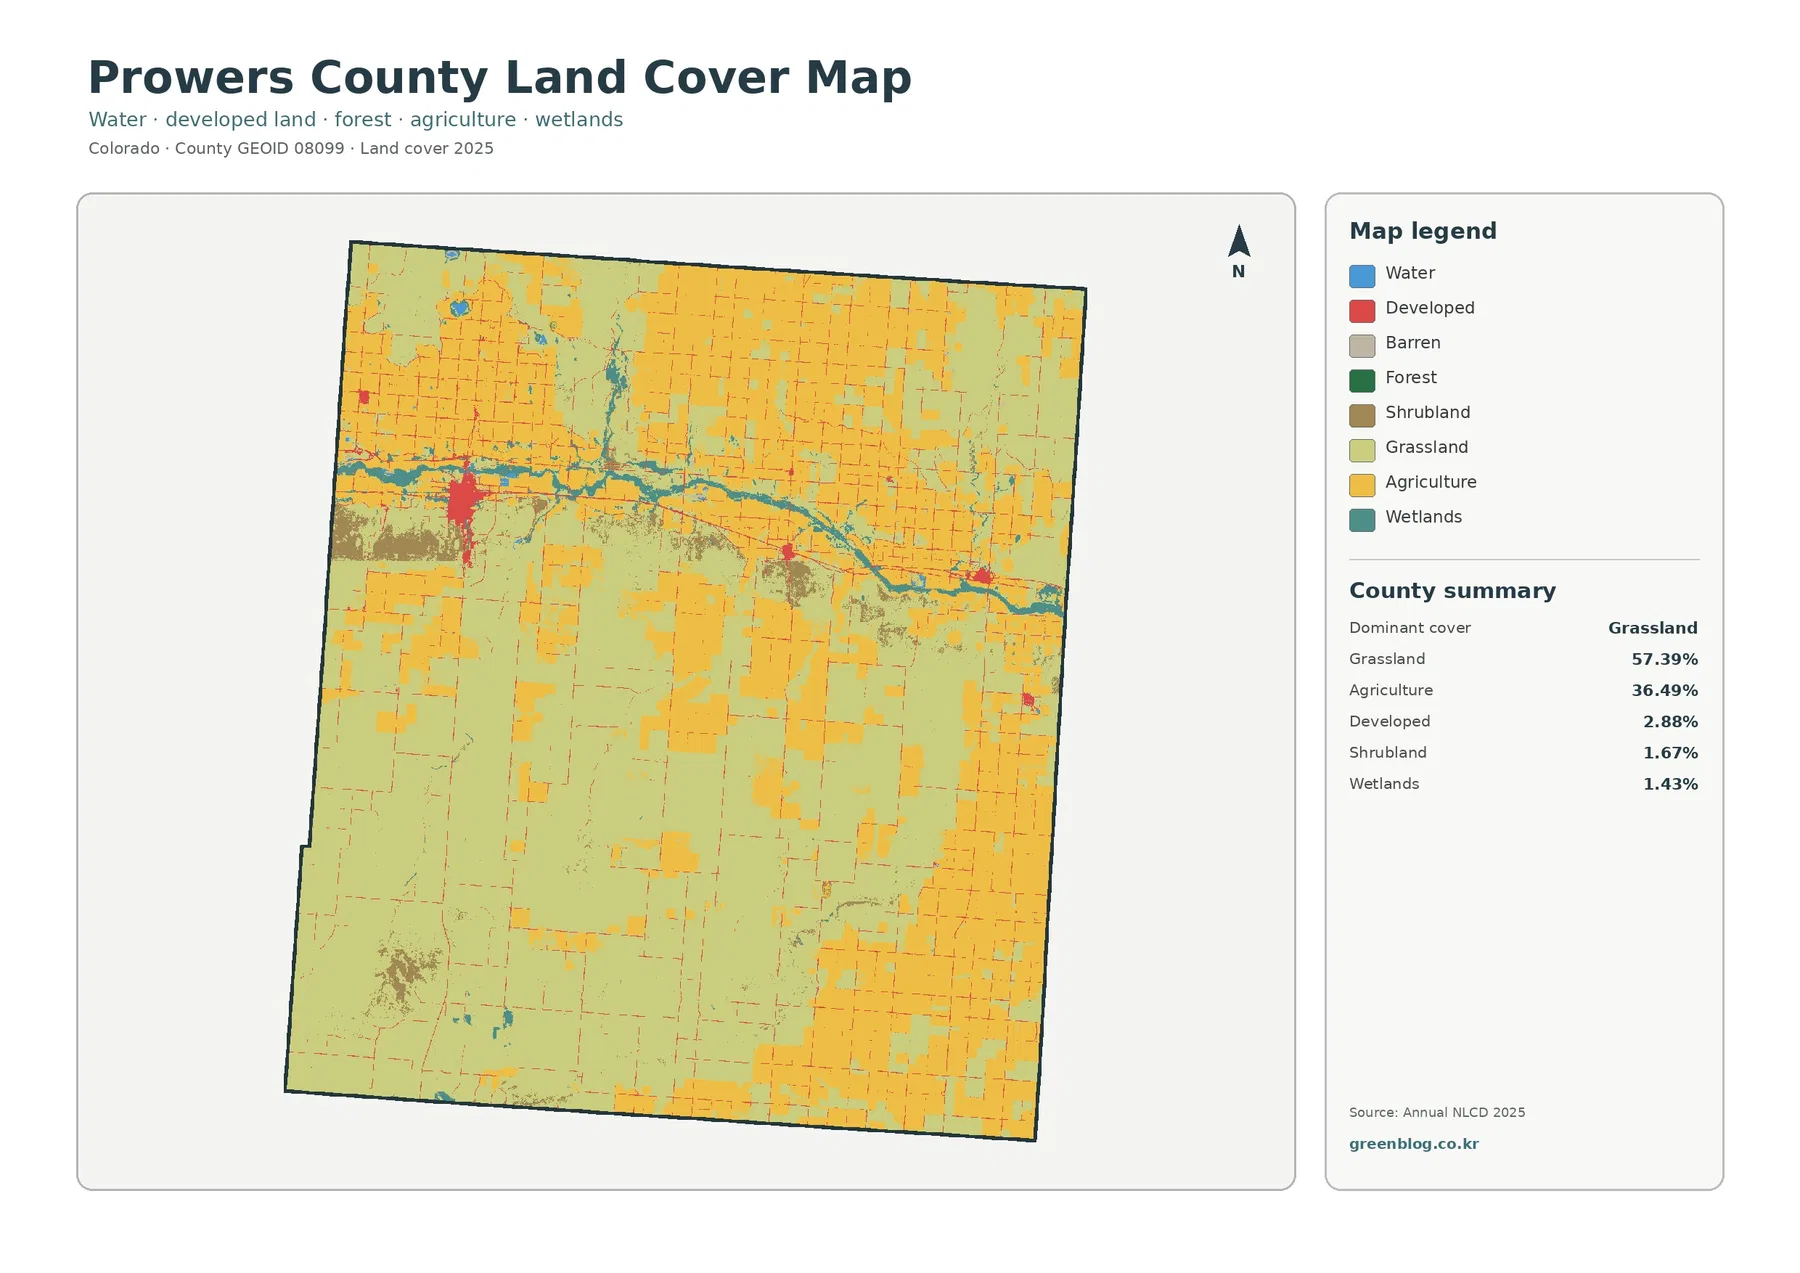The width and height of the screenshot is (1800, 1273).
Task: Click the 'Grassland' row label in County summary
Action: point(1387,659)
